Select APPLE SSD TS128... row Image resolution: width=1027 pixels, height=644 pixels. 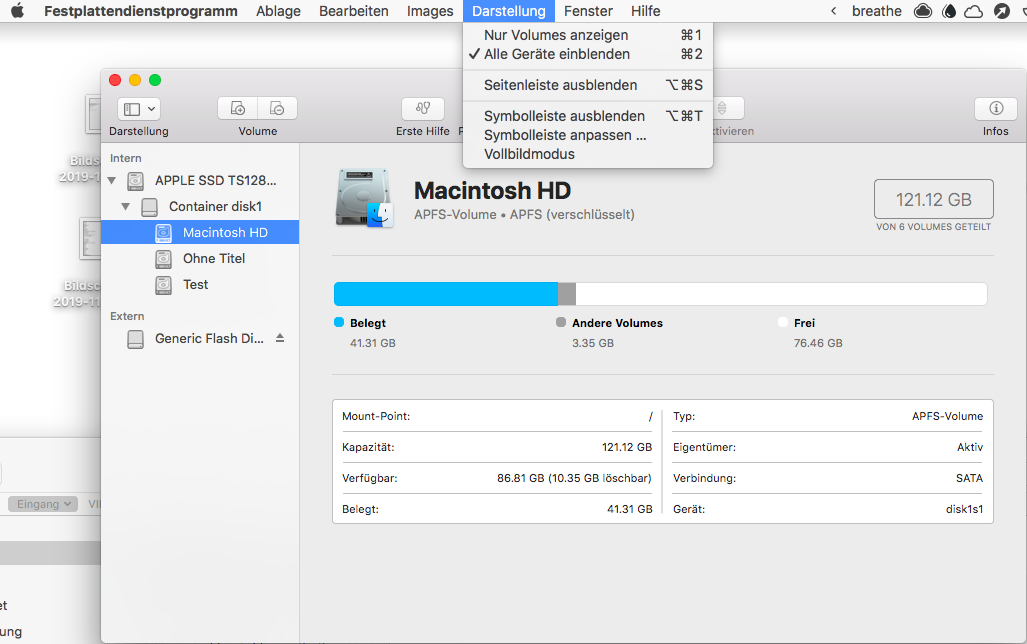coord(200,180)
